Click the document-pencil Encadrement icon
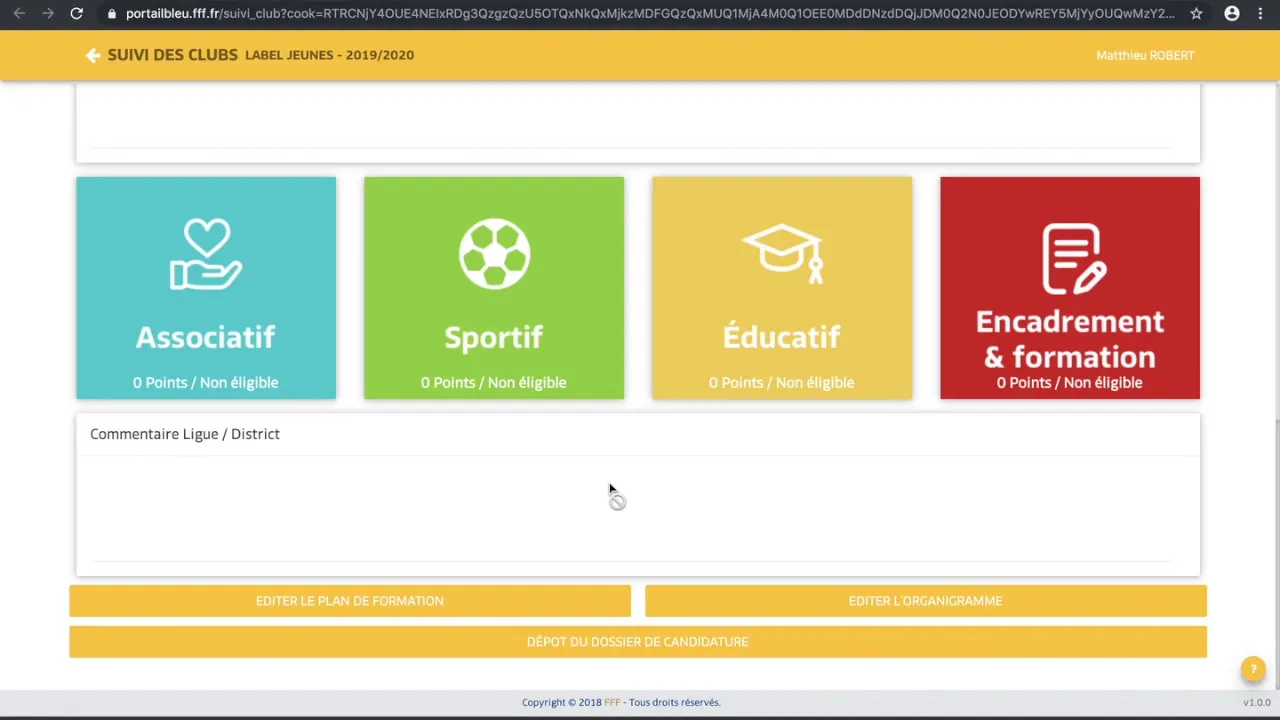The image size is (1280, 720). [1074, 258]
